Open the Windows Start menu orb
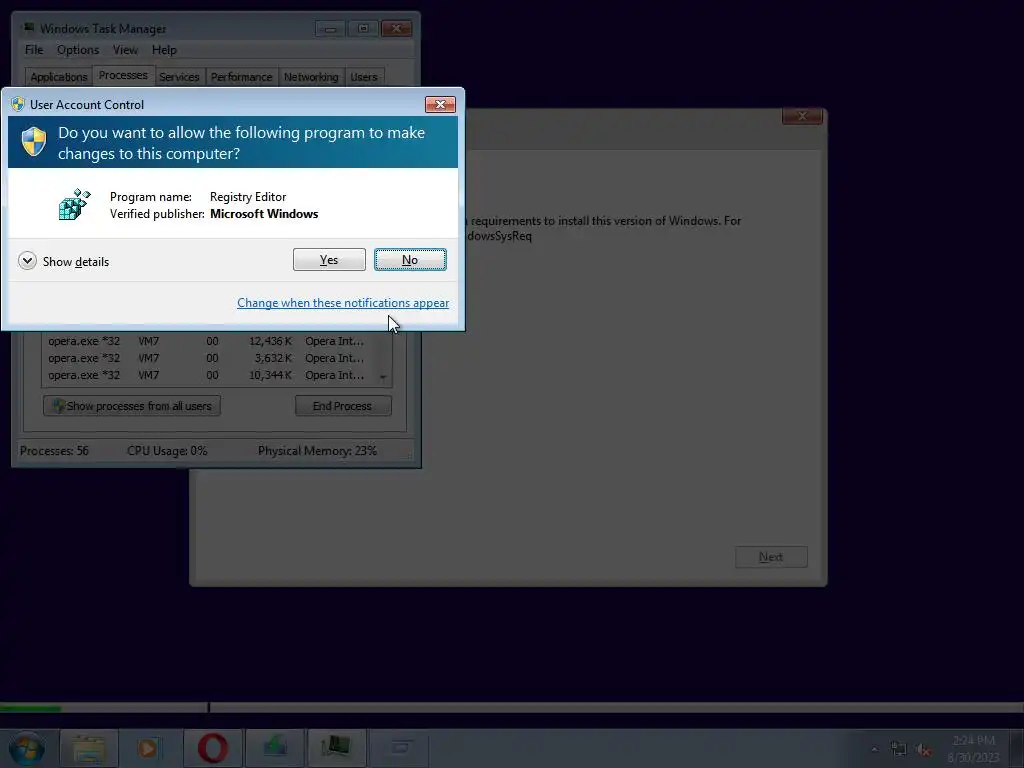The height and width of the screenshot is (768, 1024). (x=26, y=748)
